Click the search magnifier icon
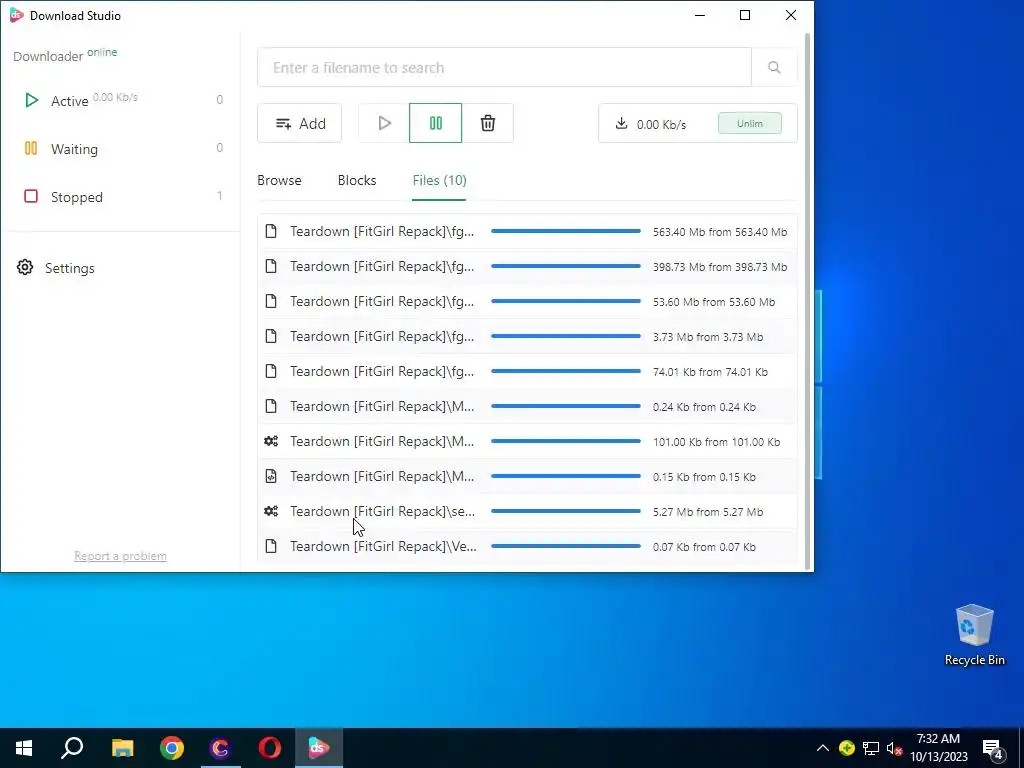The width and height of the screenshot is (1024, 768). [774, 67]
